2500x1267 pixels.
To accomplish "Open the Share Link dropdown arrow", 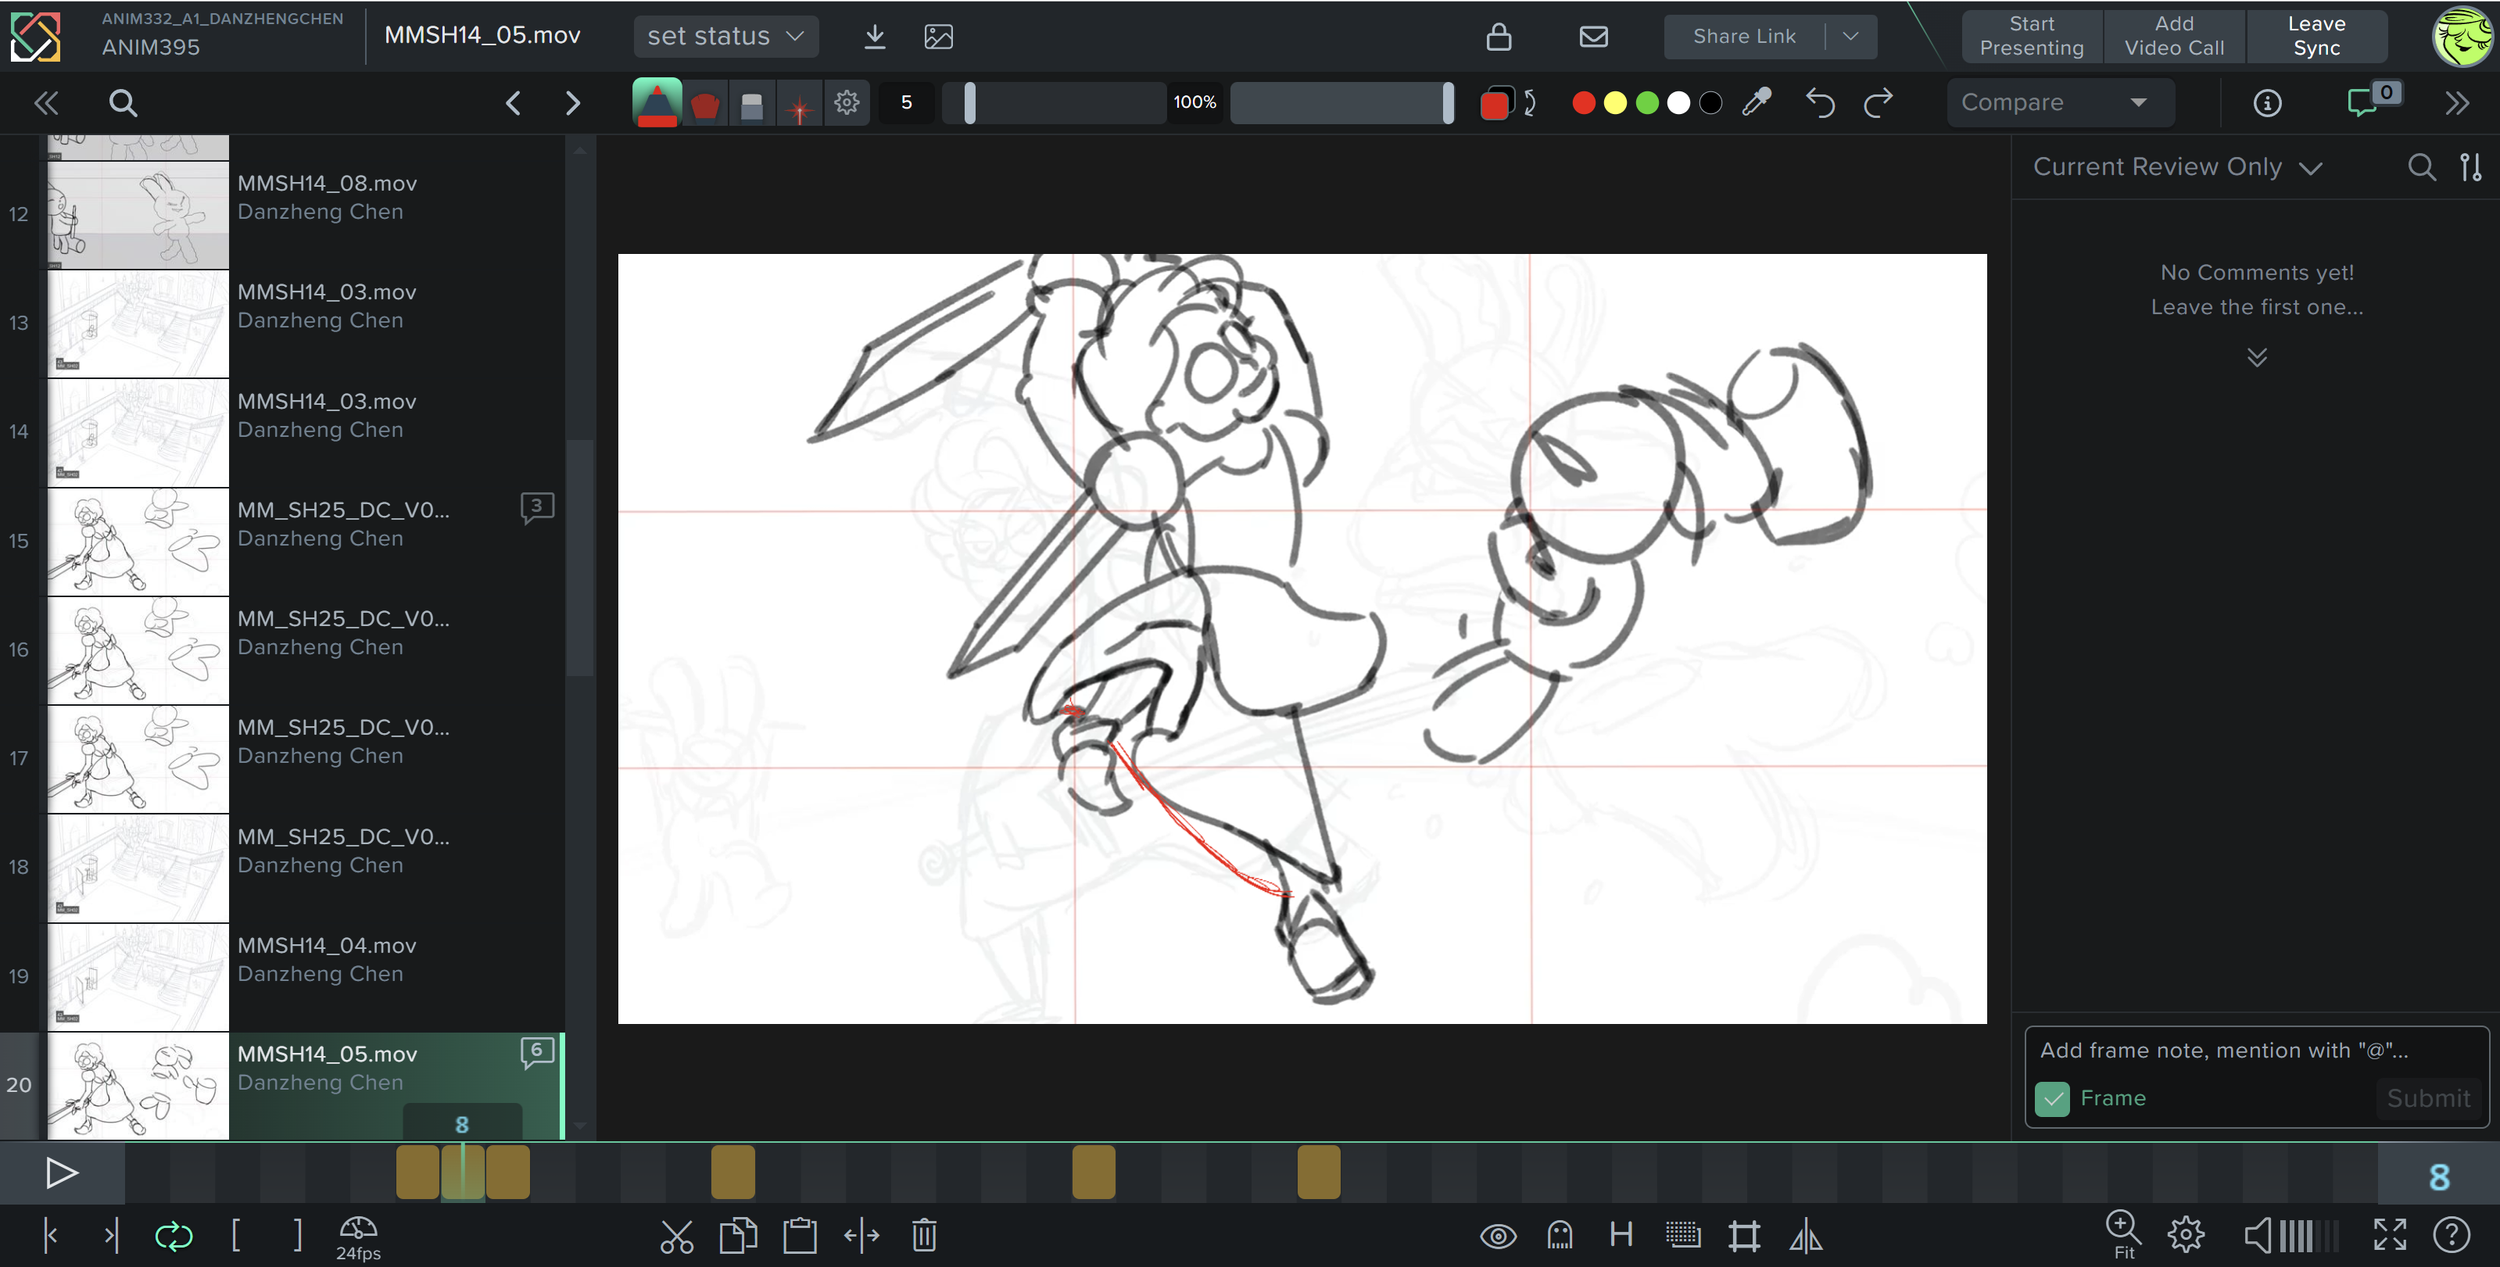I will 1850,36.
